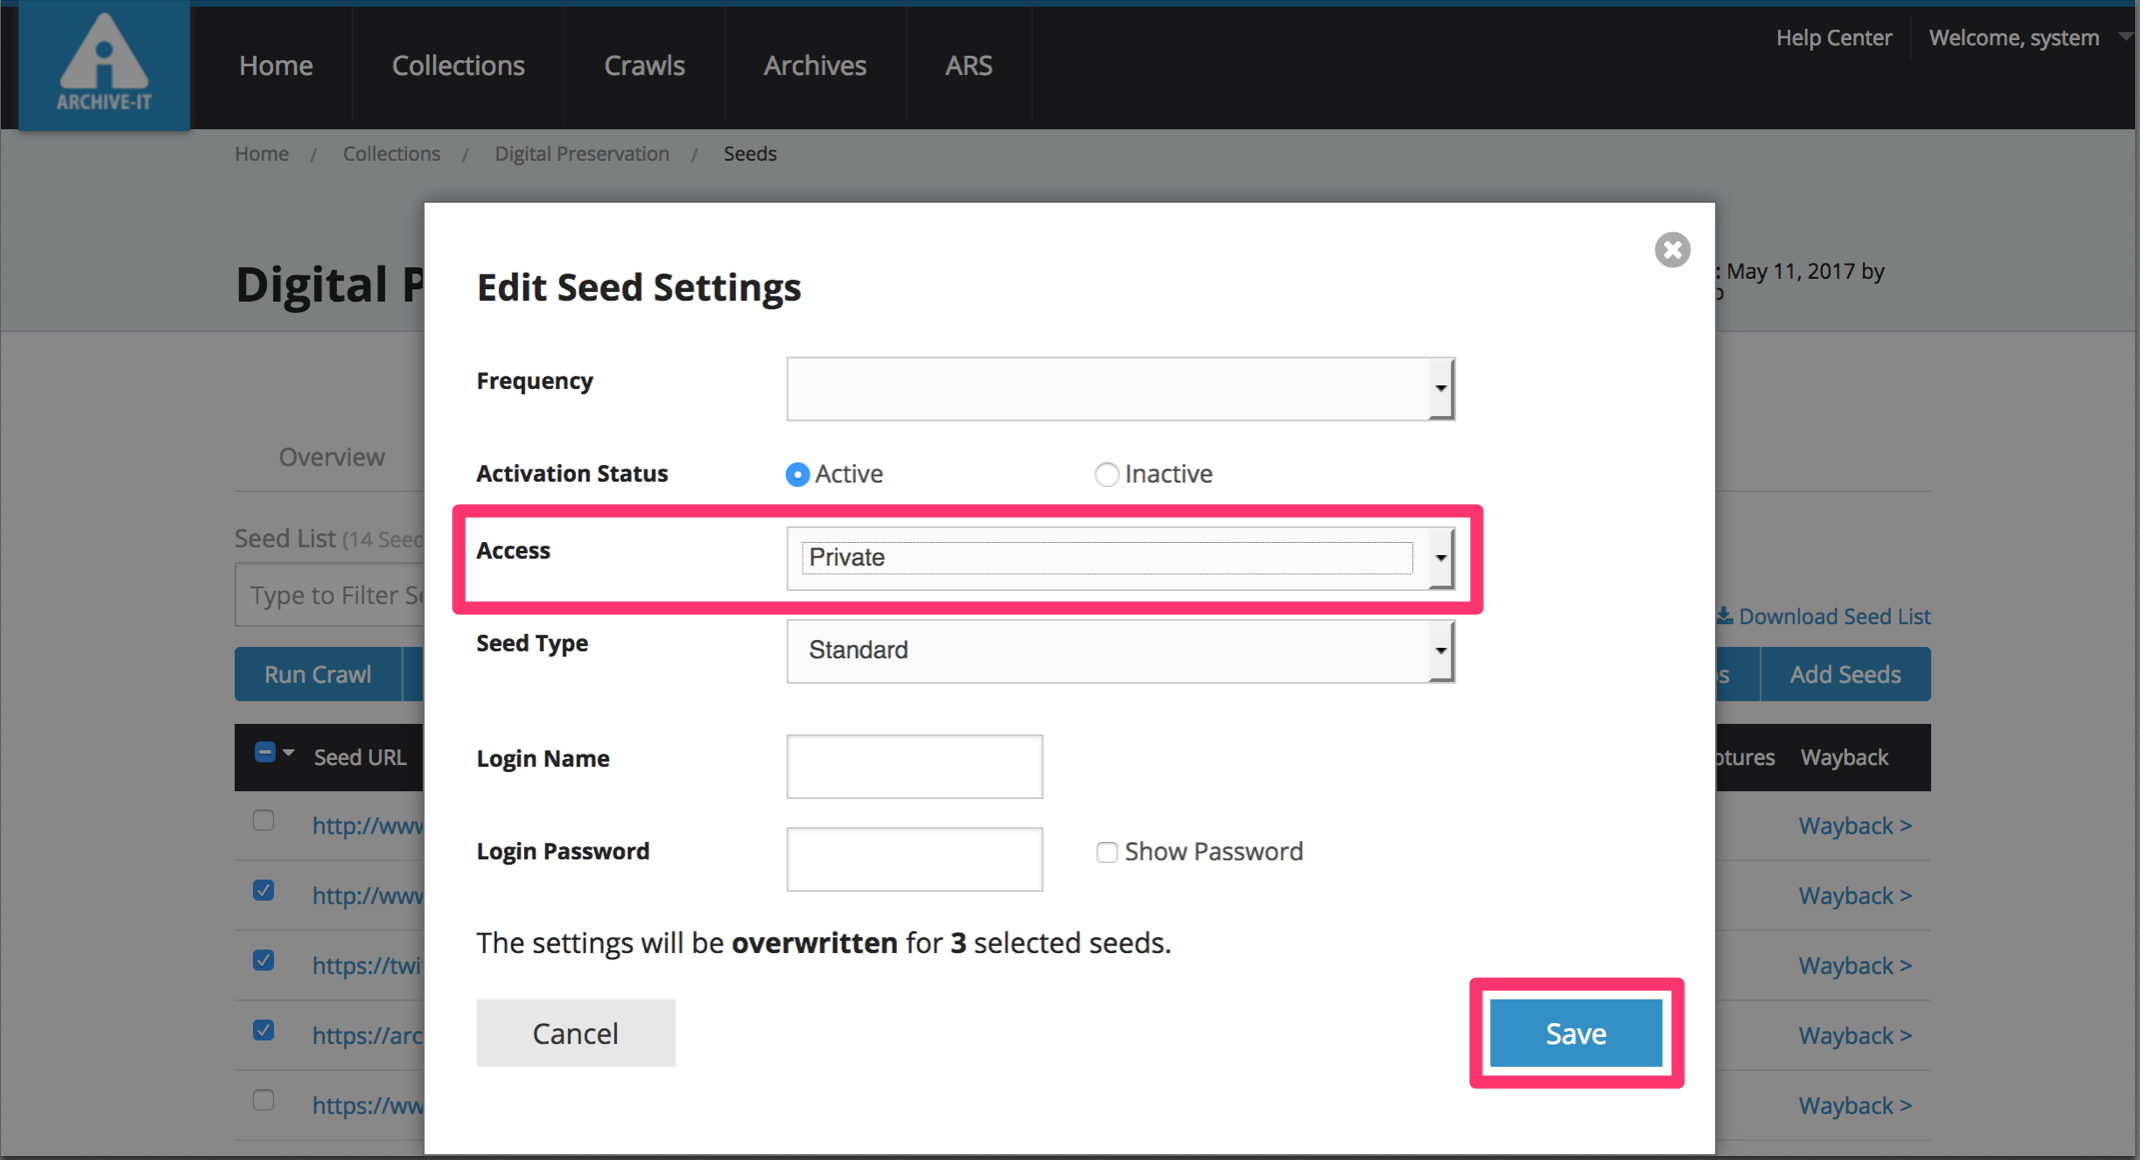Uncheck the second seed row checkbox

(263, 890)
